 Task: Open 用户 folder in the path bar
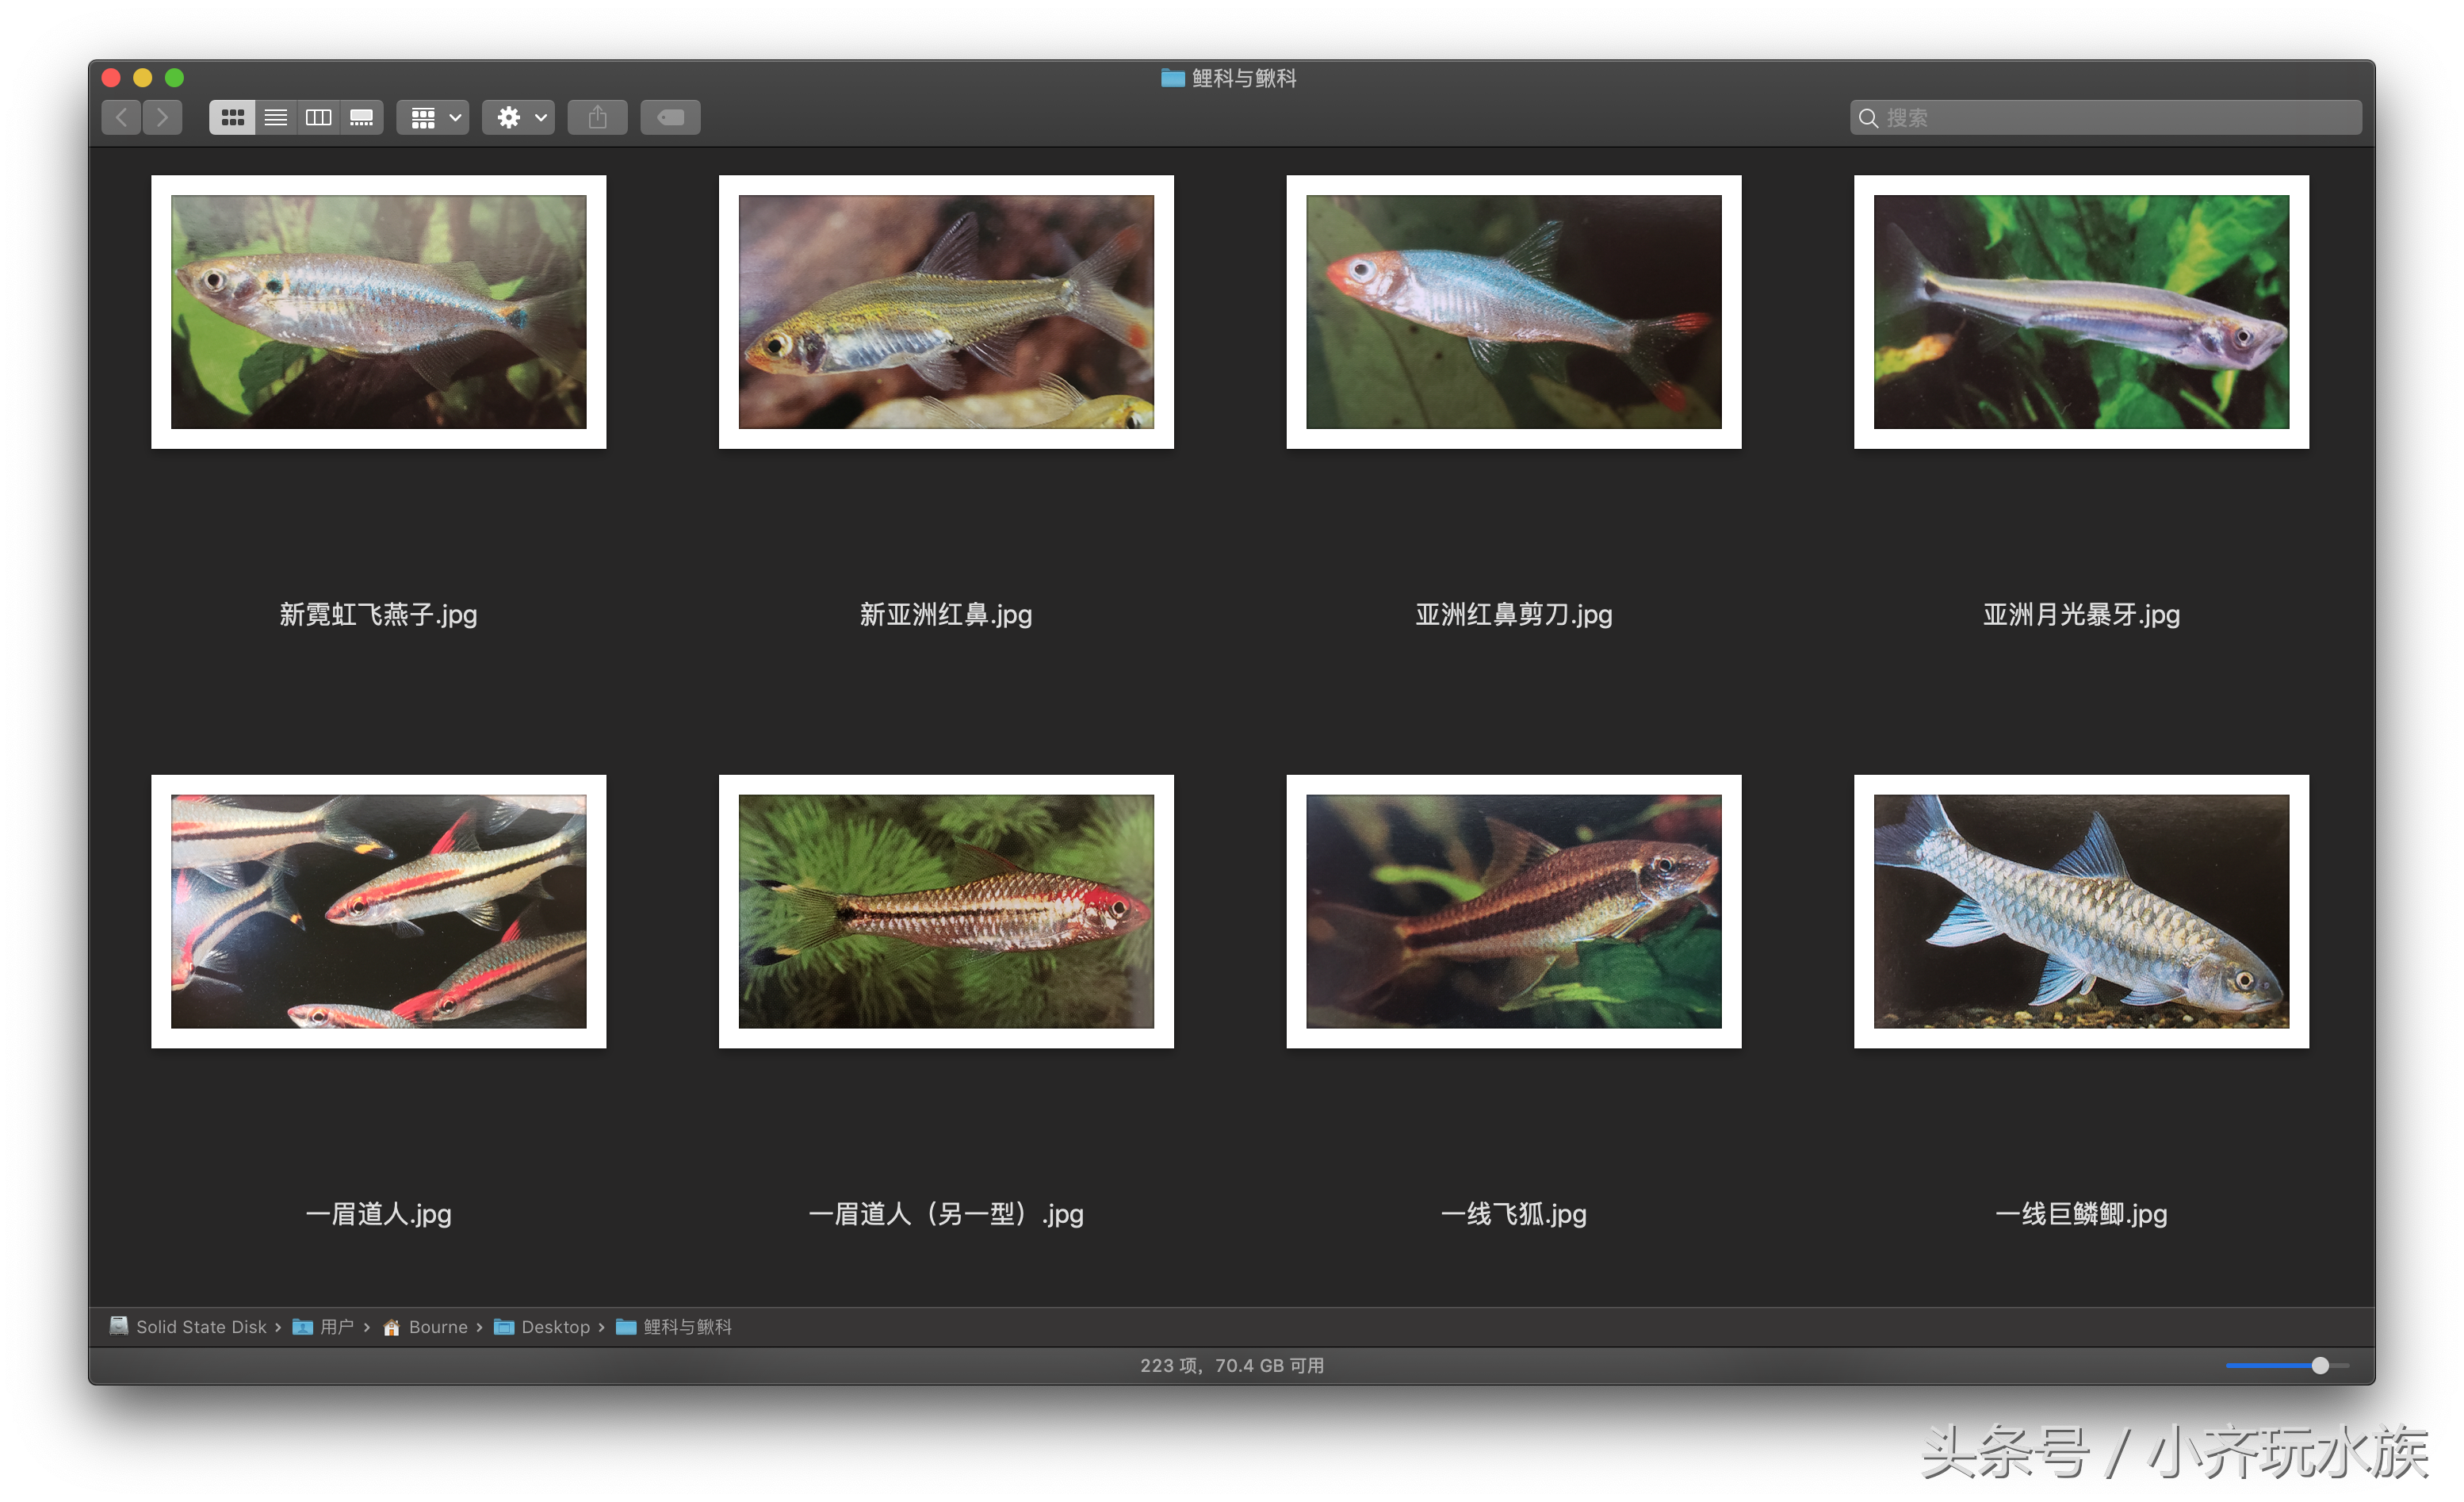click(323, 1327)
